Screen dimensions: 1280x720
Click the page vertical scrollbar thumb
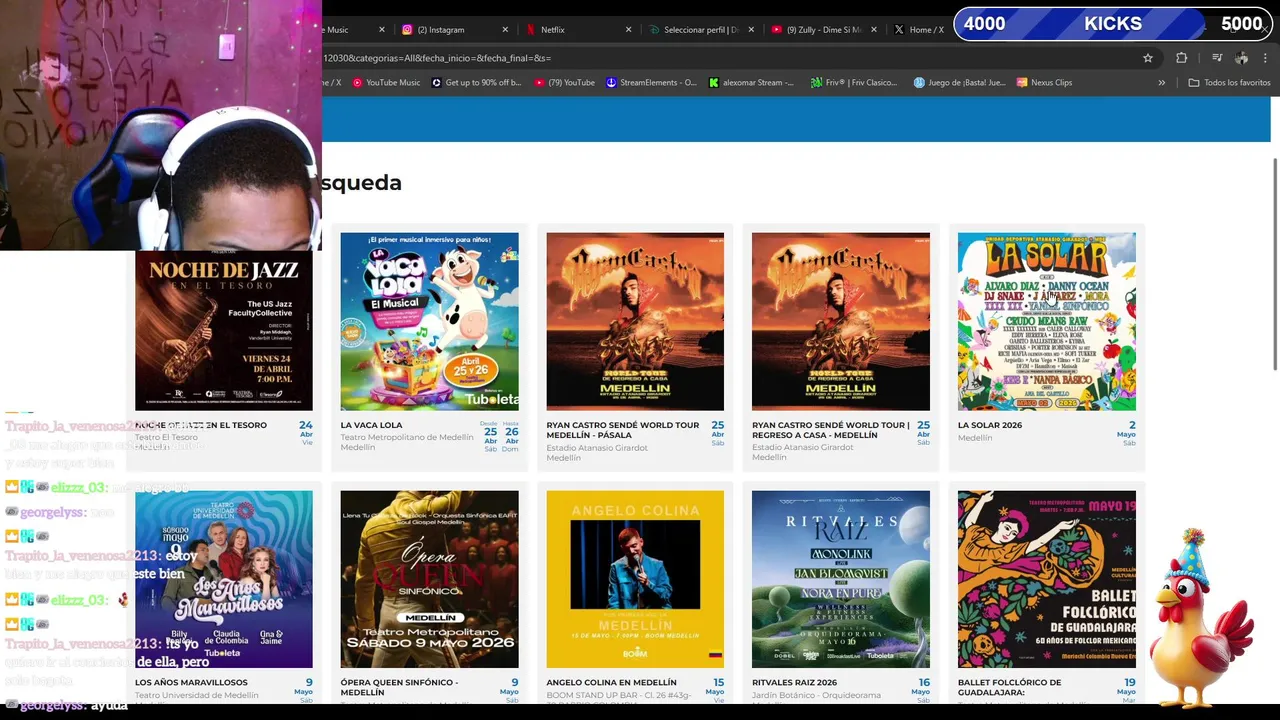pos(1275,265)
